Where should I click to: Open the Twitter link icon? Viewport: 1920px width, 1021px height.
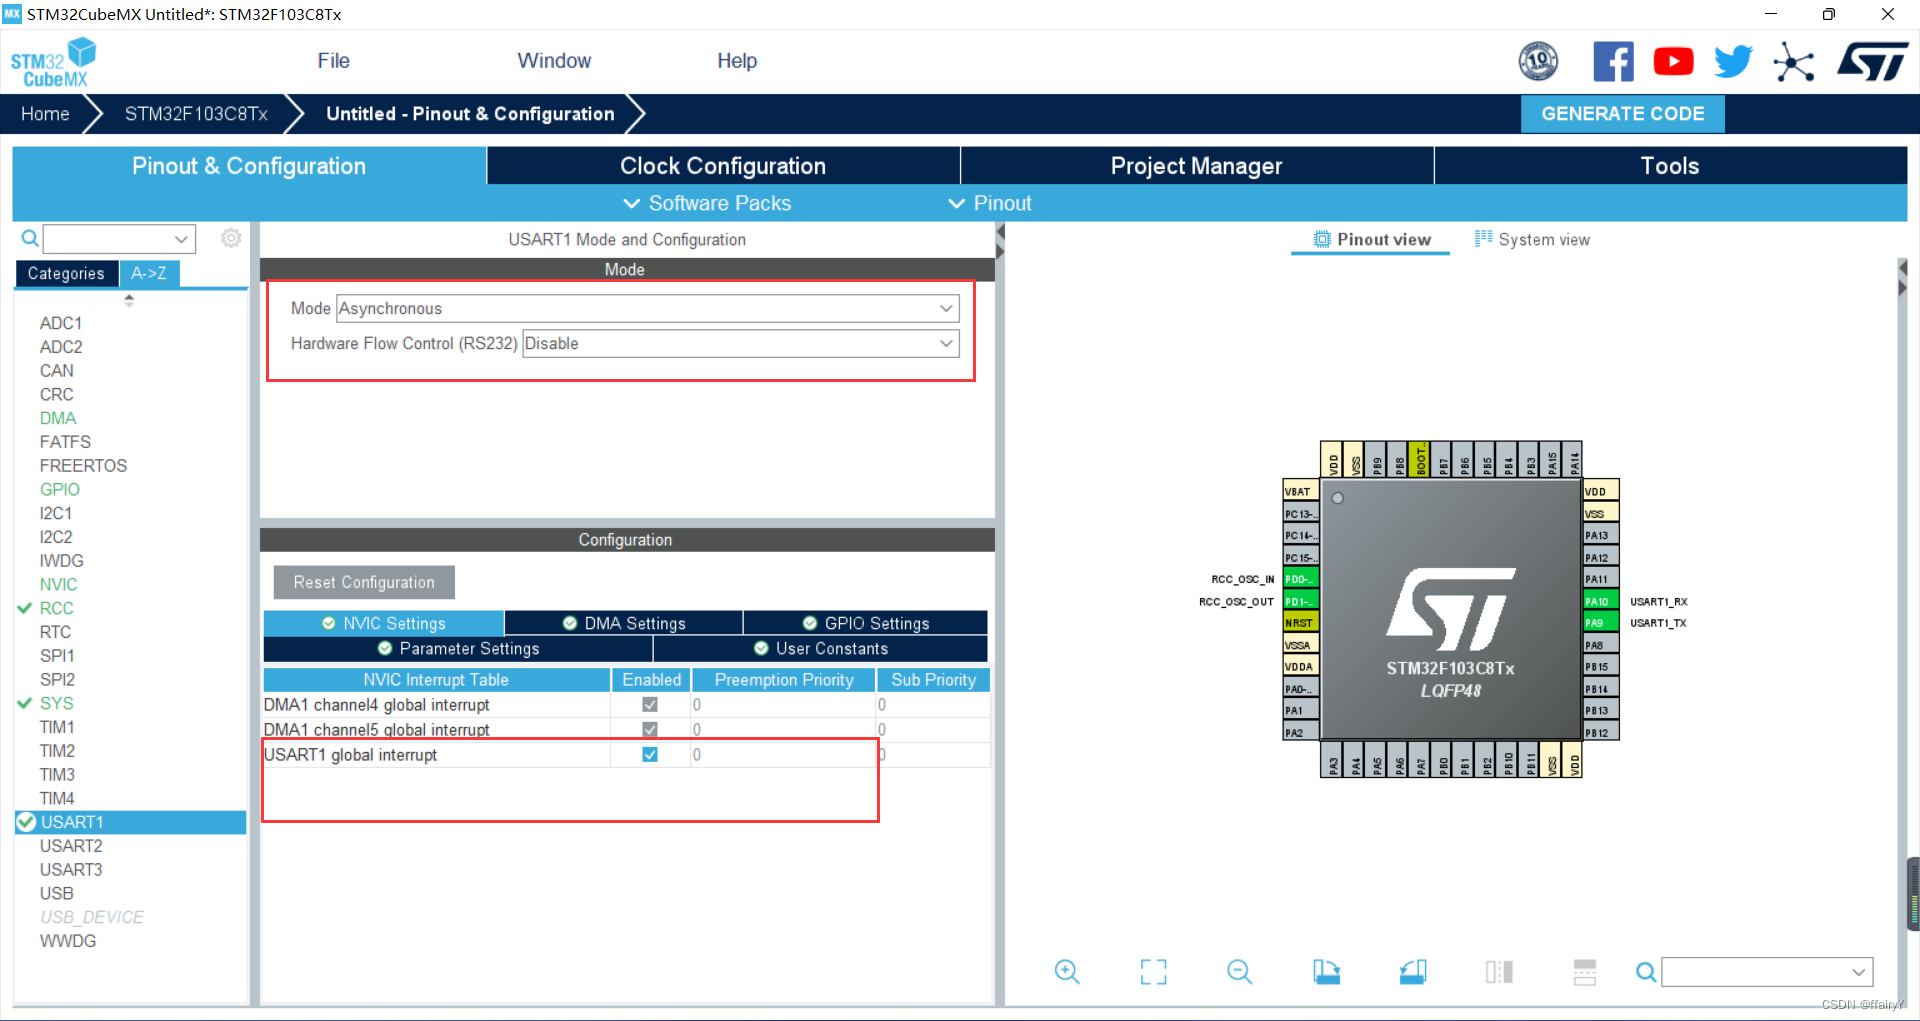point(1733,62)
